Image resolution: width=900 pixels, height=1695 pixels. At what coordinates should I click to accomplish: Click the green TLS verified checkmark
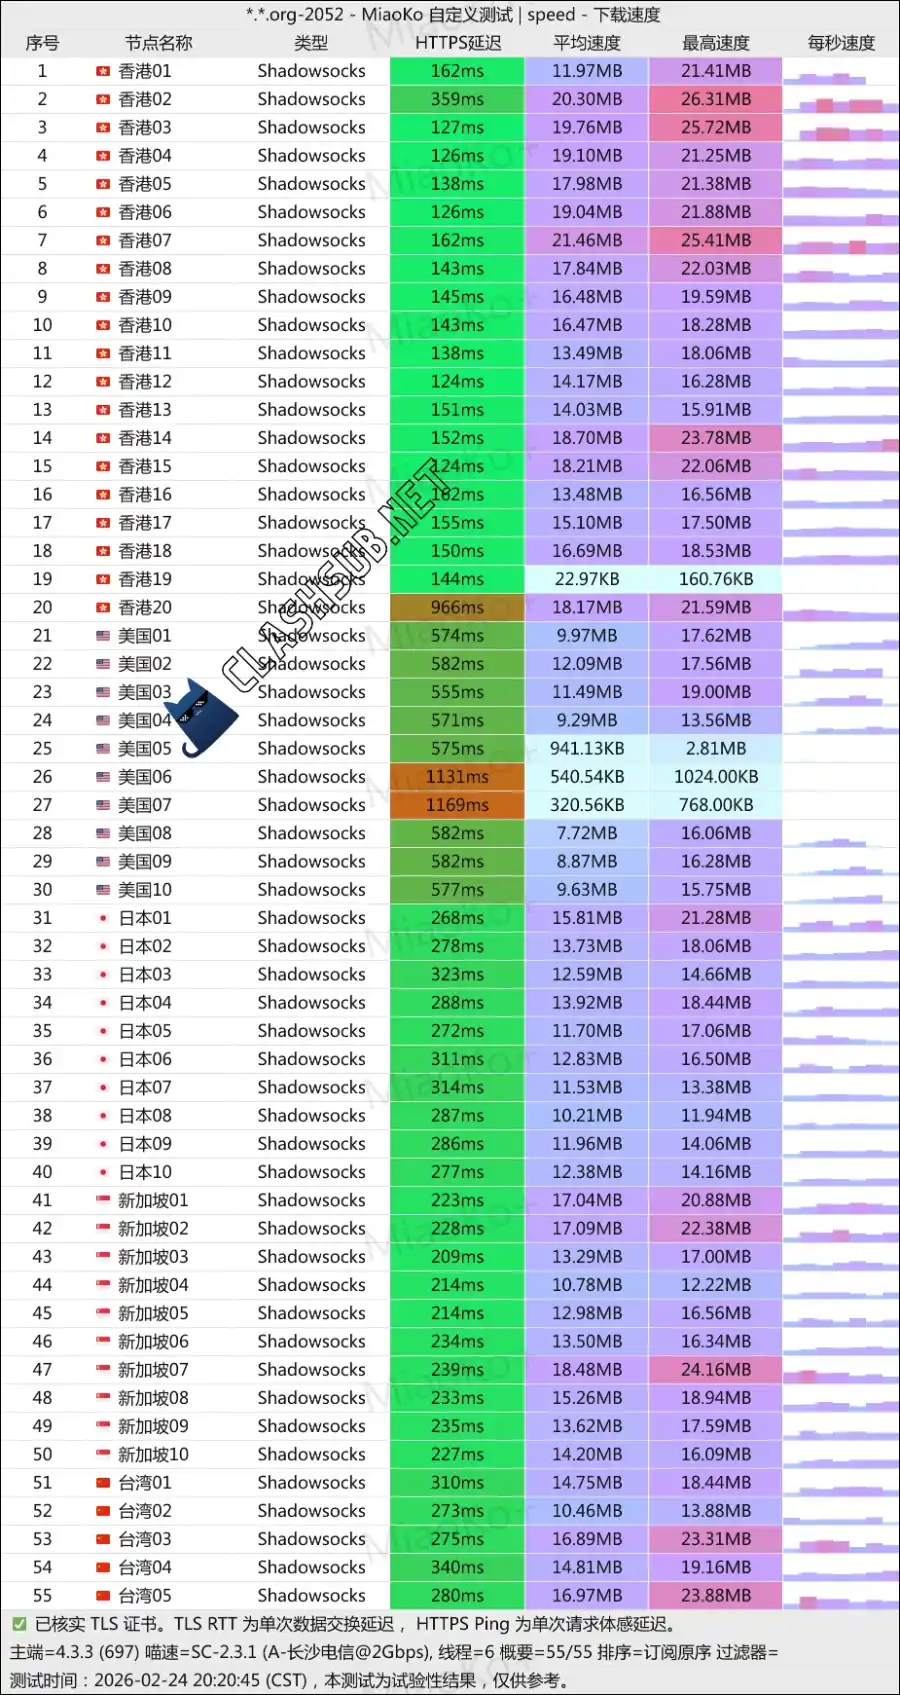(19, 1624)
